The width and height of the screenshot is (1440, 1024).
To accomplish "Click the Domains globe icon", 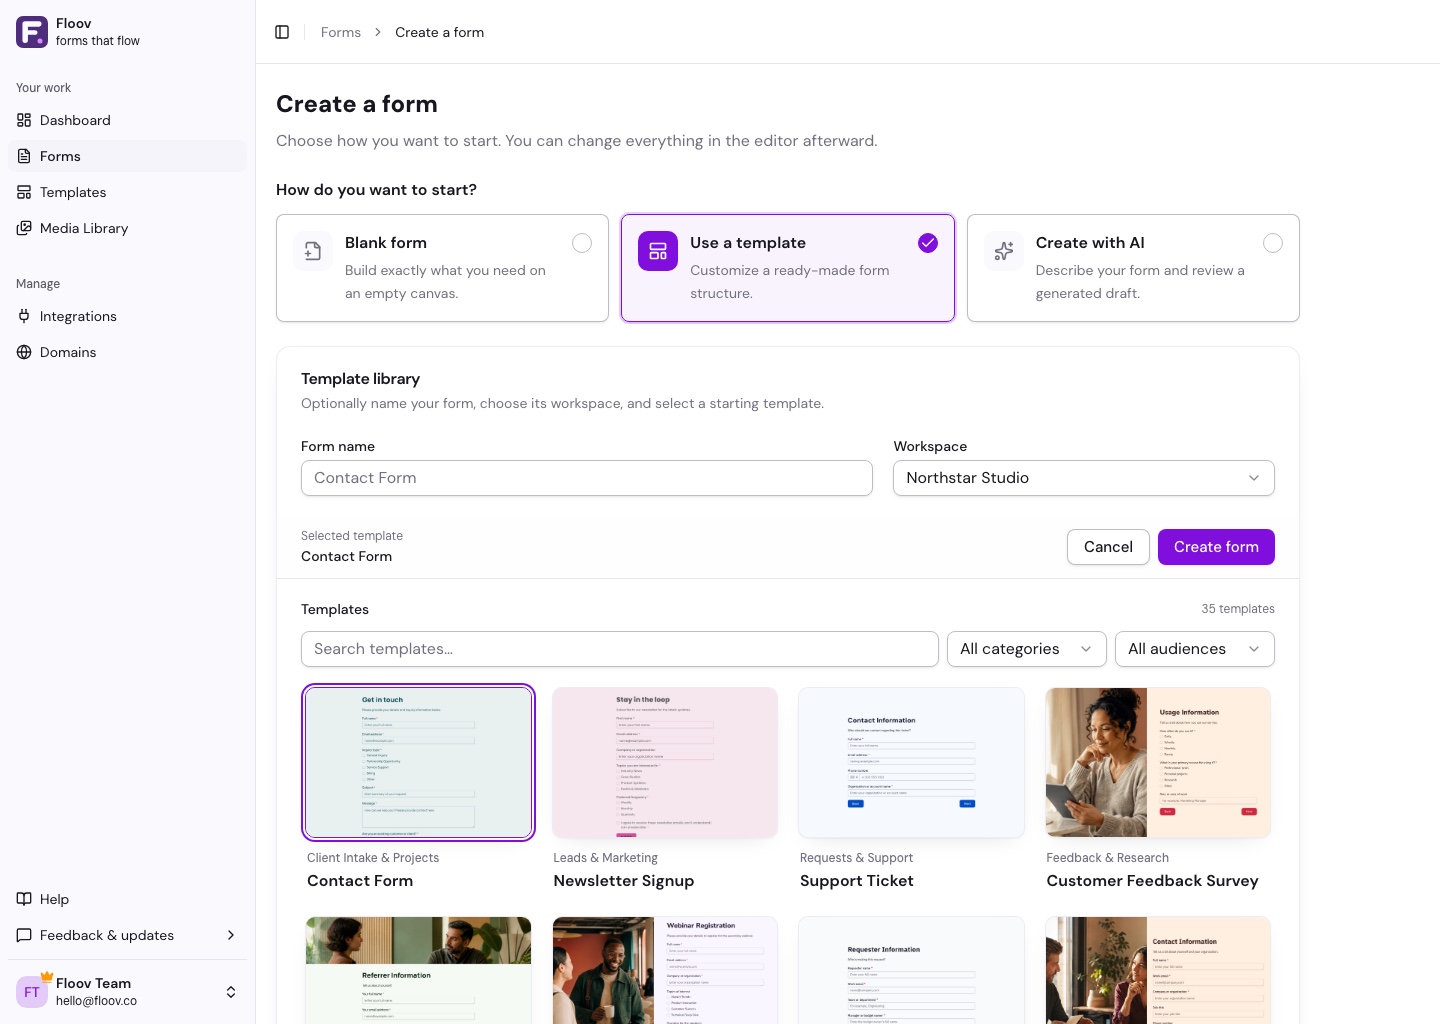I will [x=24, y=352].
